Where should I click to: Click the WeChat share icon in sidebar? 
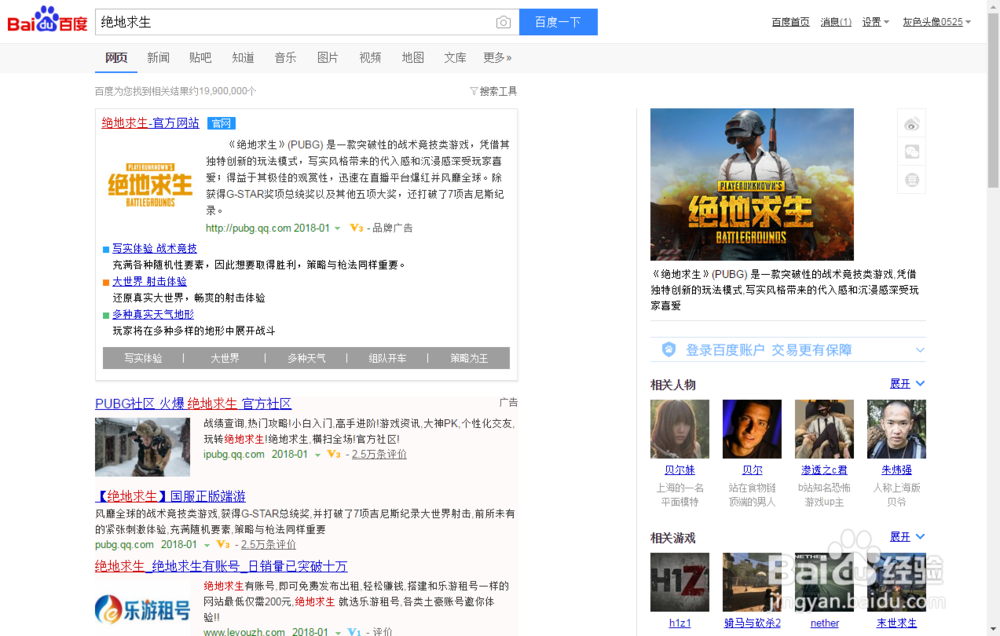pyautogui.click(x=911, y=152)
